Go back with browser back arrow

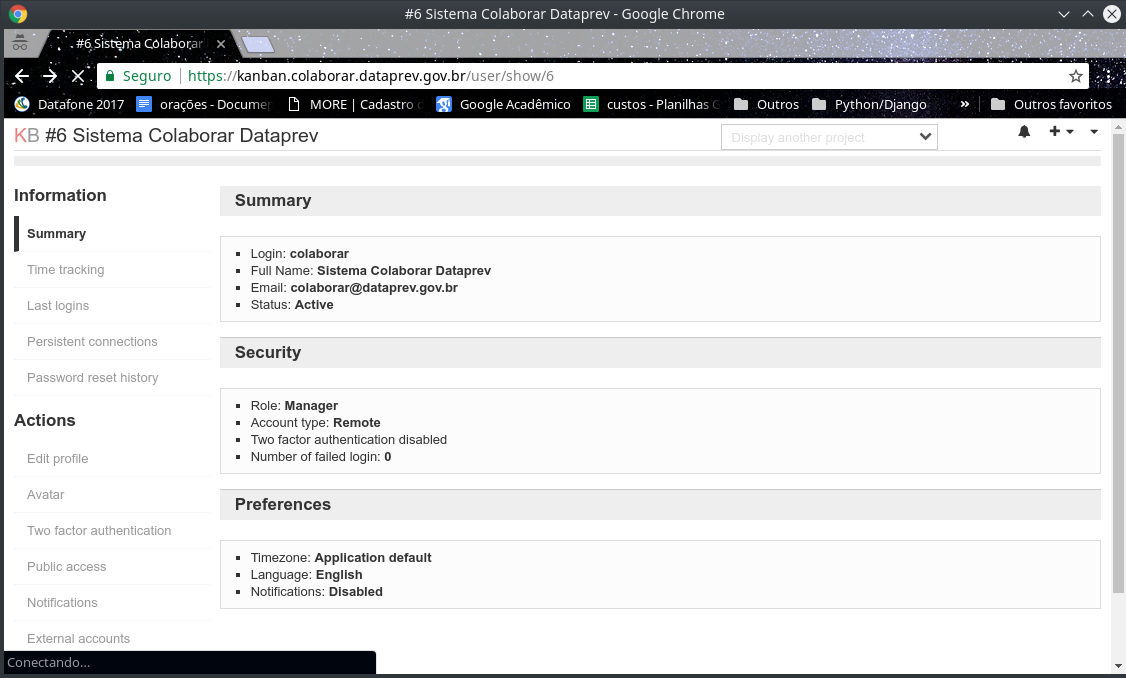[x=22, y=76]
